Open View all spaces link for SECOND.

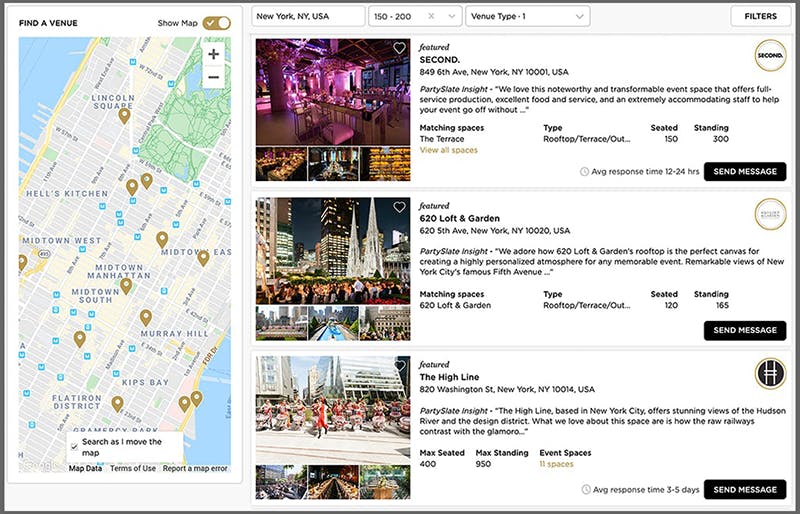point(448,150)
